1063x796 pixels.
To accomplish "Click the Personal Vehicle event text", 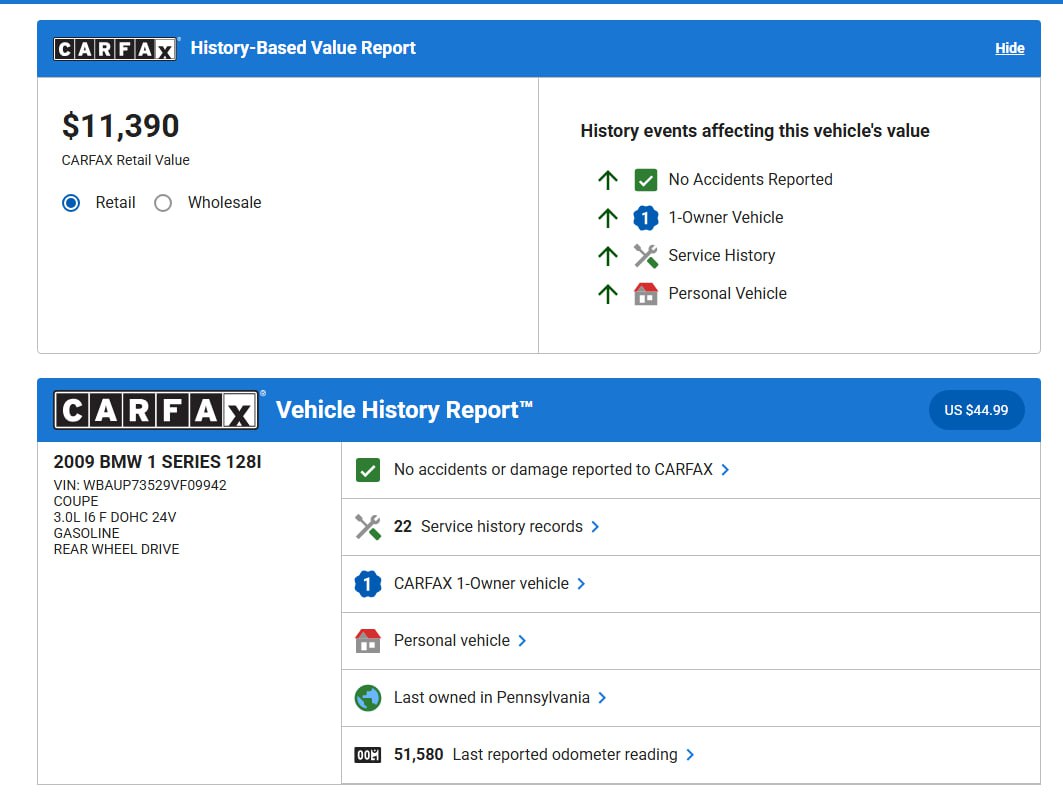I will coord(727,294).
